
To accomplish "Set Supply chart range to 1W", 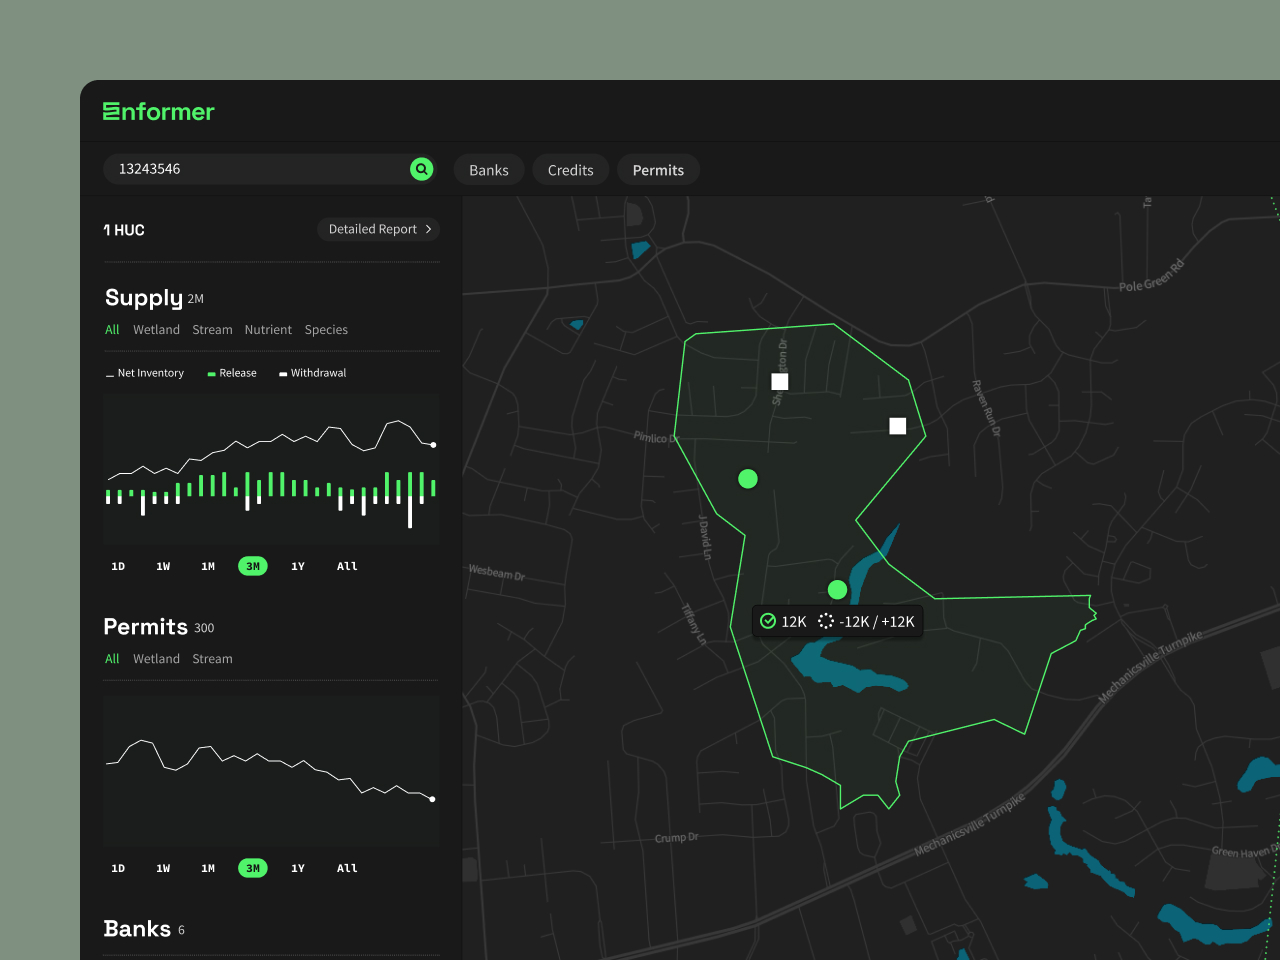I will (x=163, y=566).
